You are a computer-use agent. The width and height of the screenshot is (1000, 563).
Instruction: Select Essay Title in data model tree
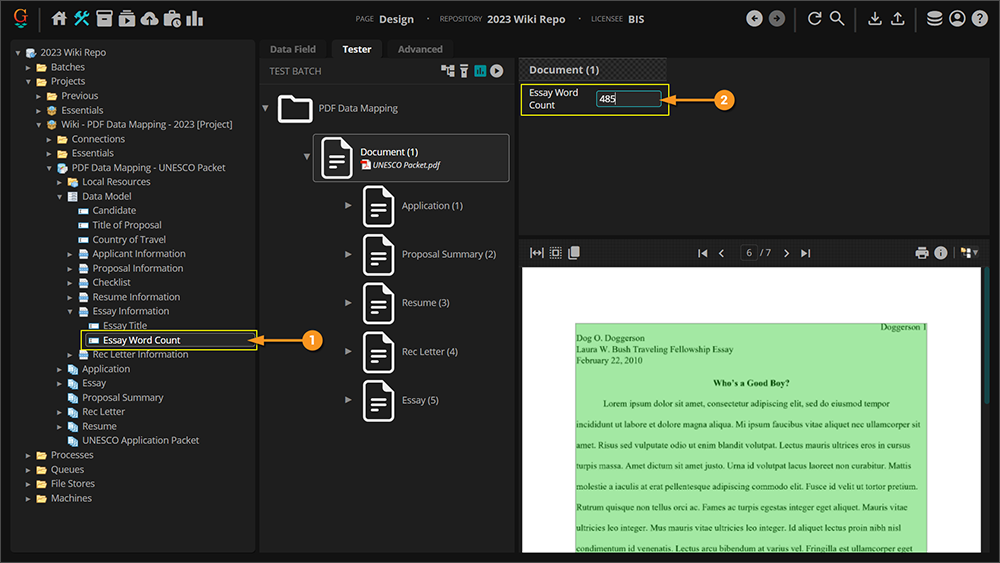(x=124, y=326)
